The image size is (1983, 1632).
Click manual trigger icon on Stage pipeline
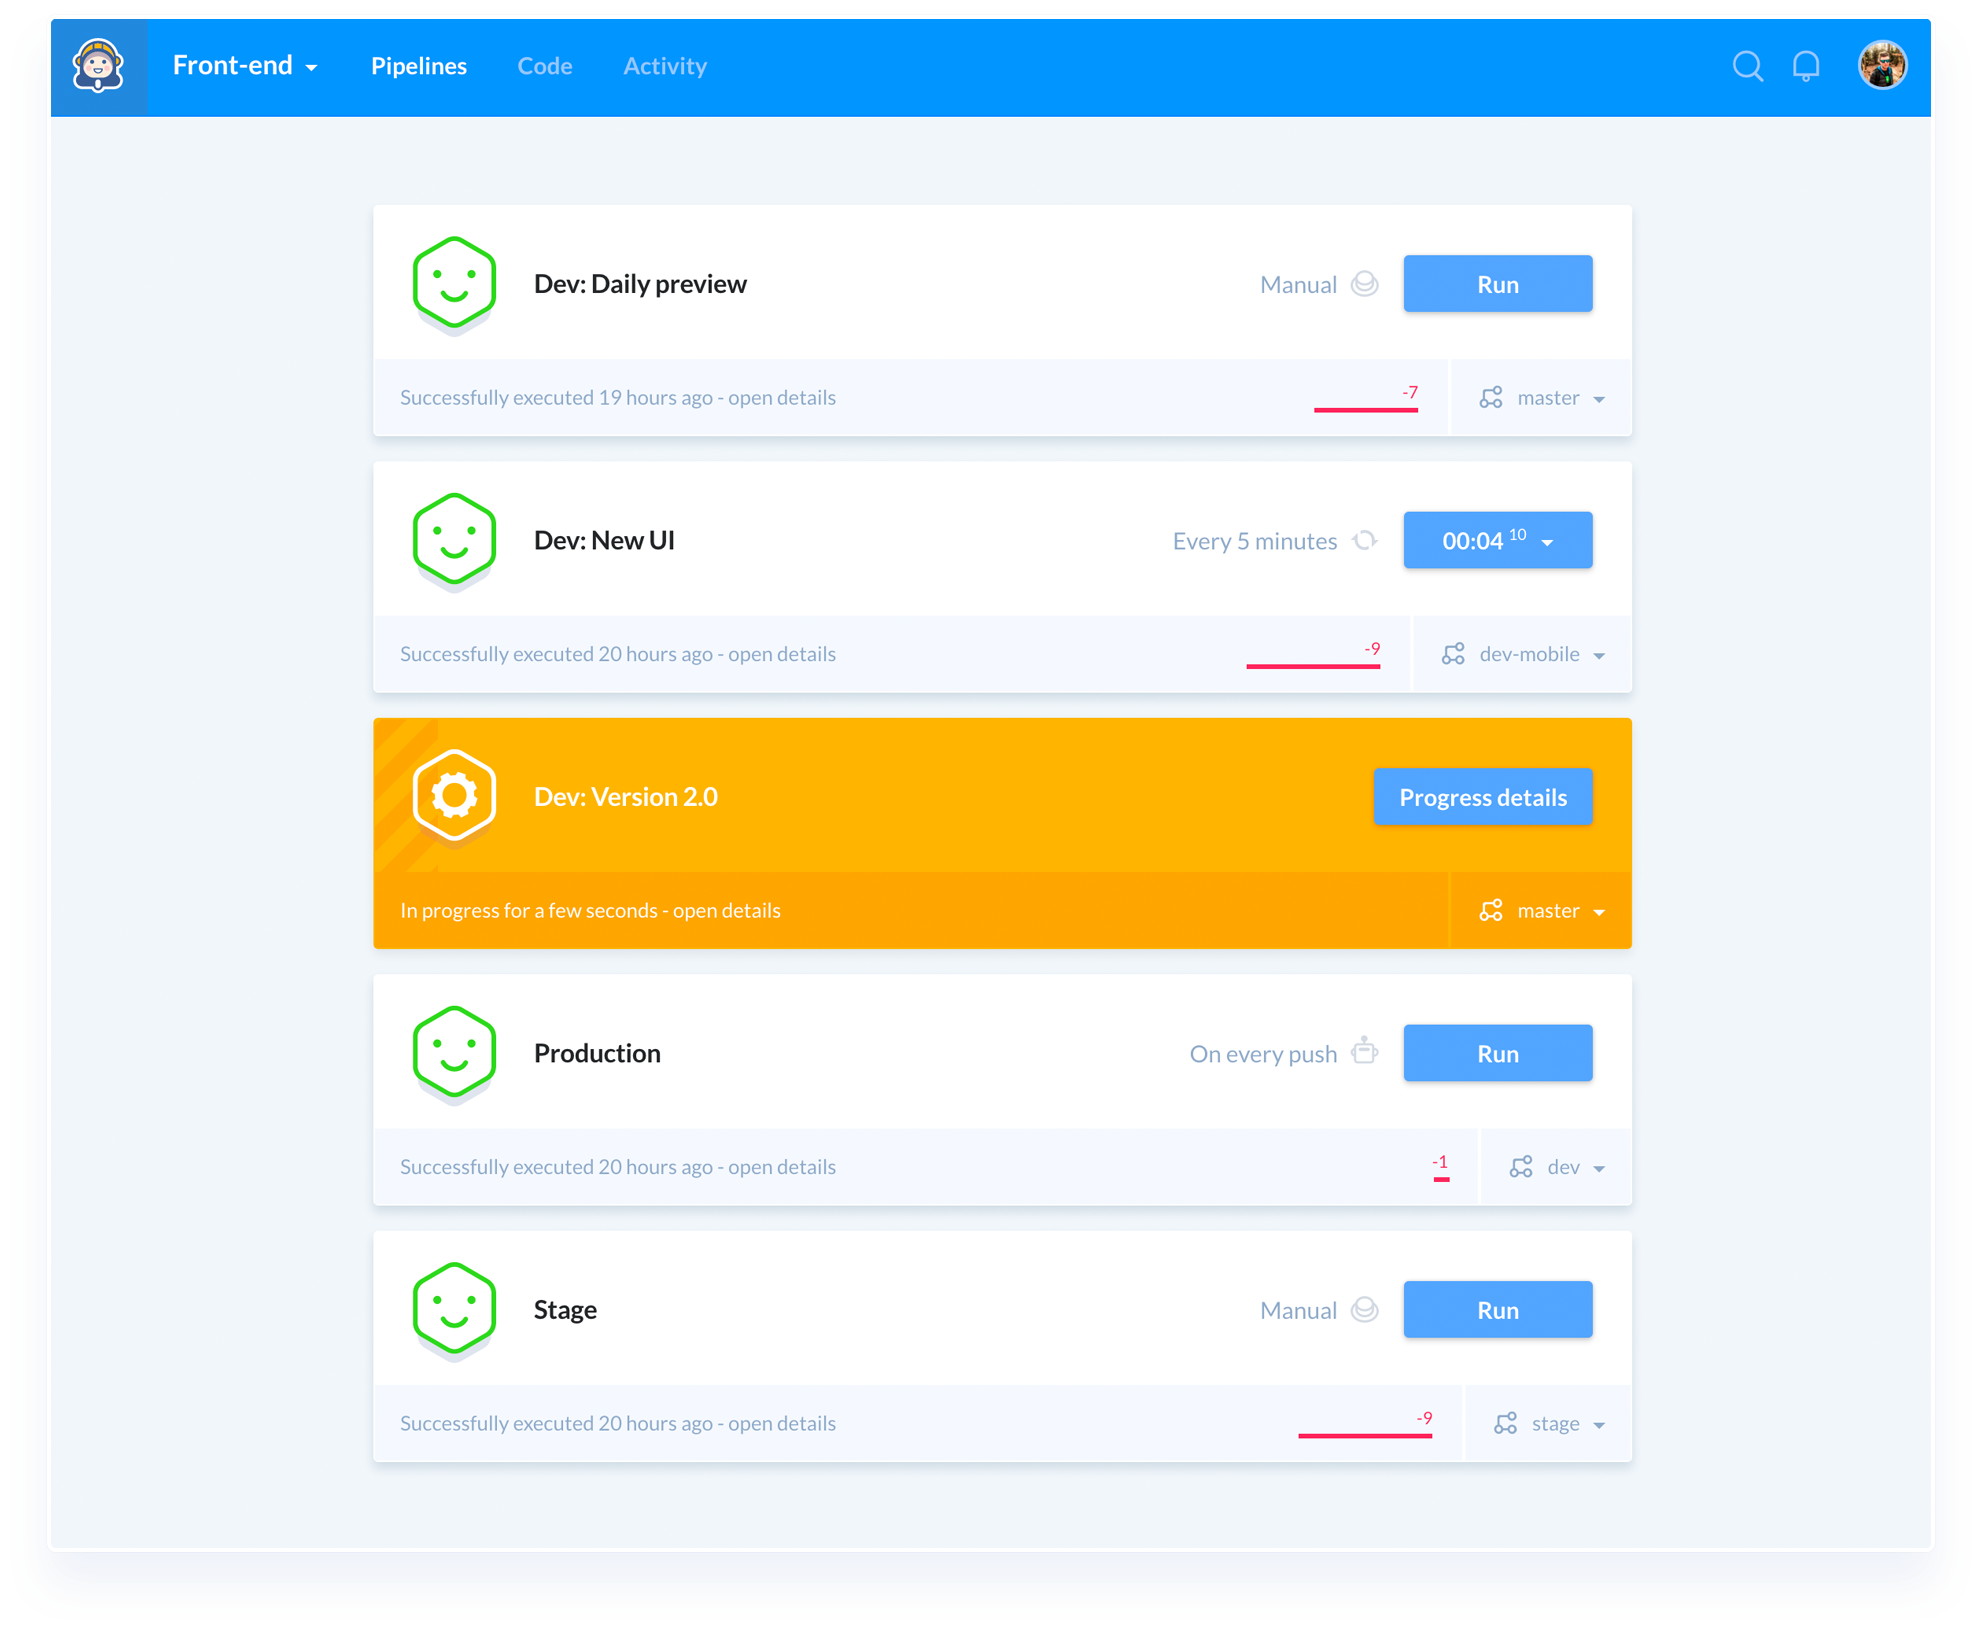click(x=1364, y=1309)
